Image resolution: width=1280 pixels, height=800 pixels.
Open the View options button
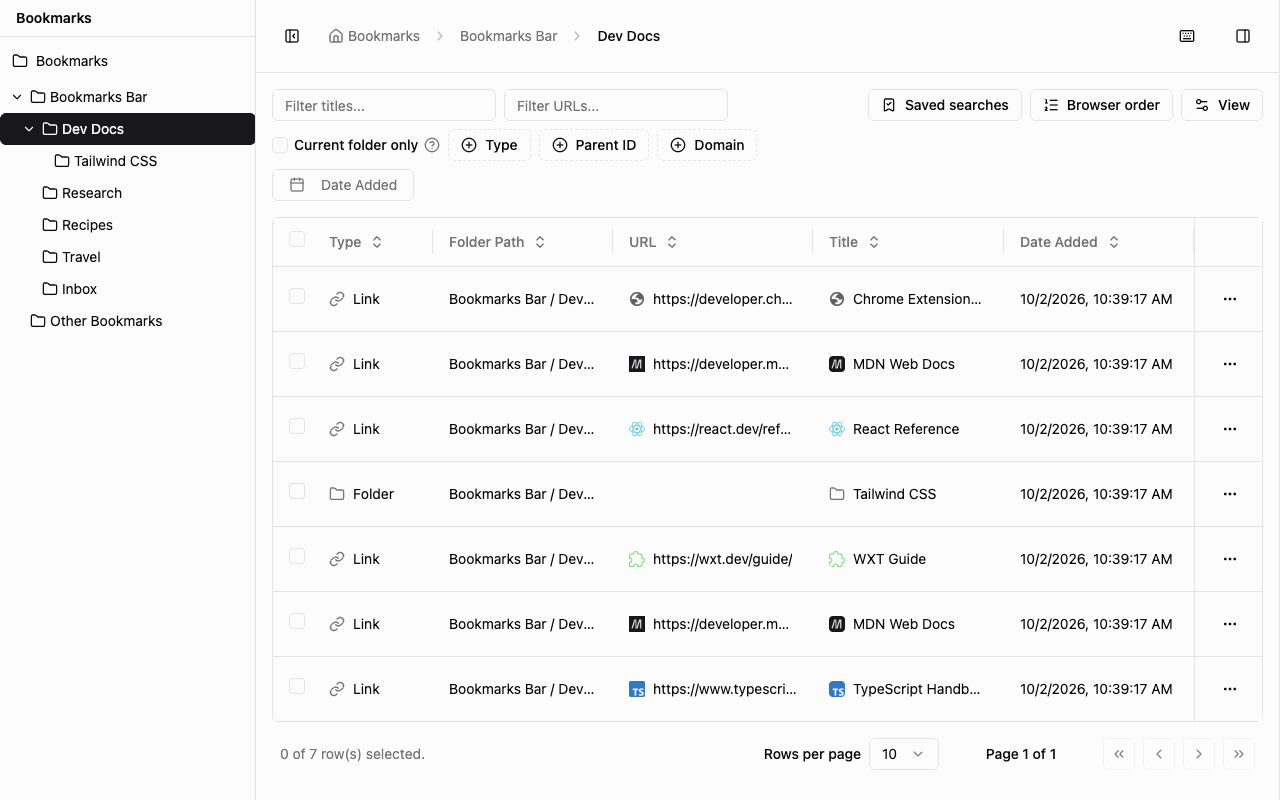coord(1222,105)
